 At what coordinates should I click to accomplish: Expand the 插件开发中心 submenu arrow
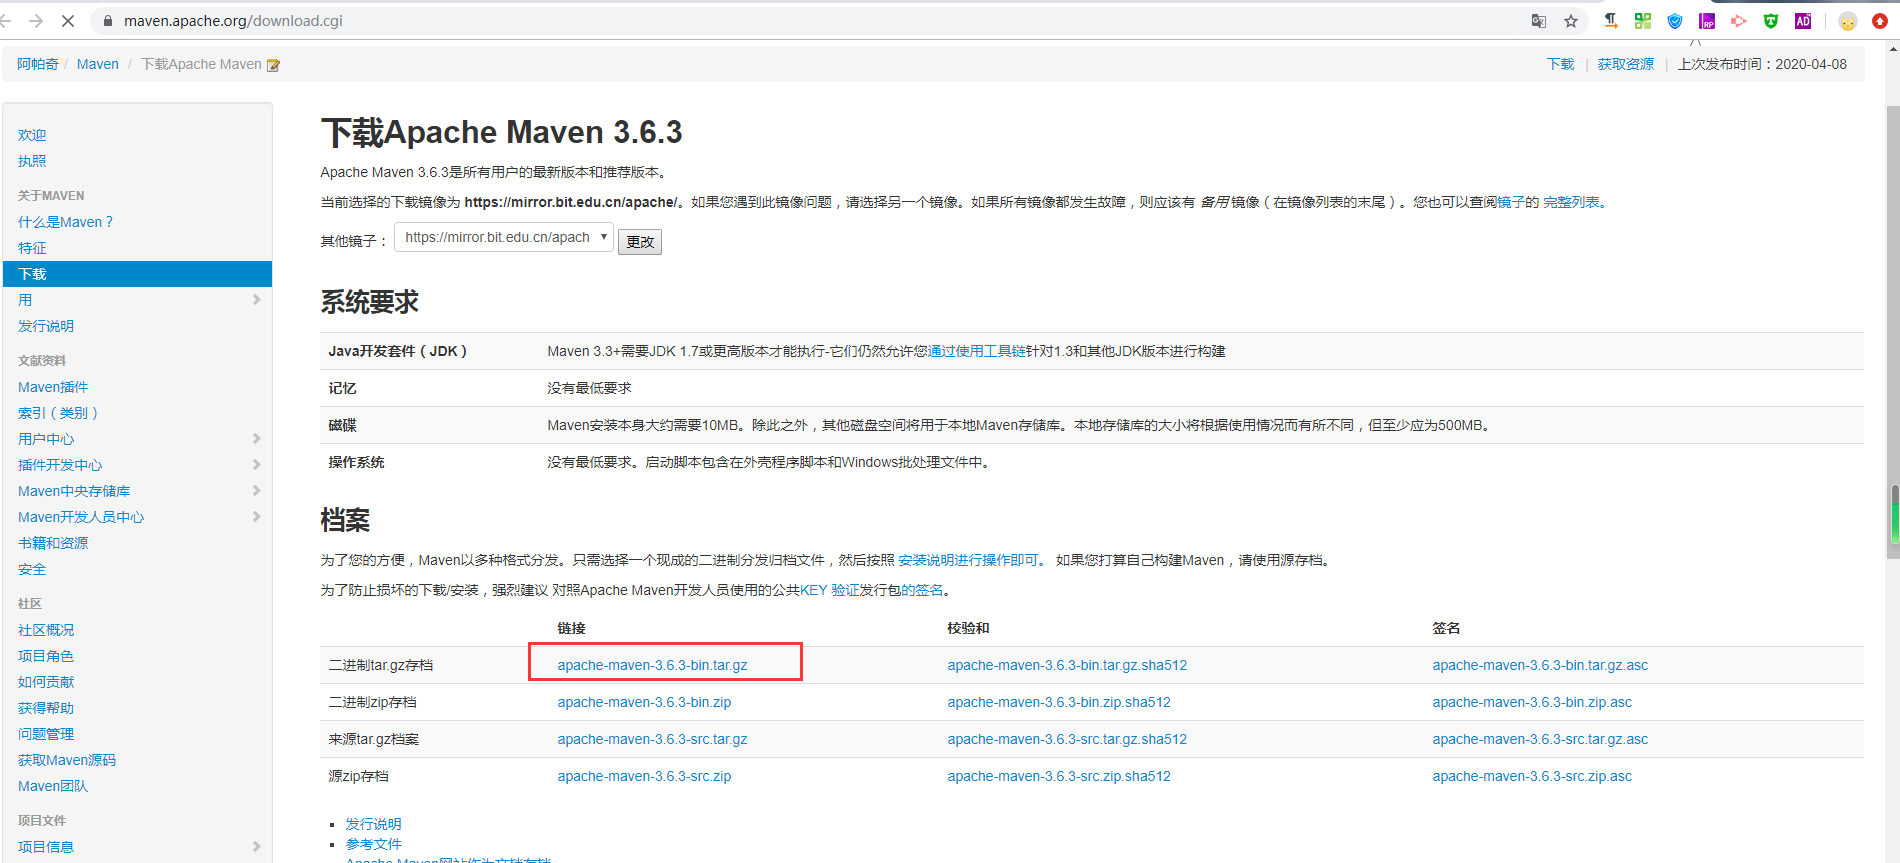click(256, 465)
